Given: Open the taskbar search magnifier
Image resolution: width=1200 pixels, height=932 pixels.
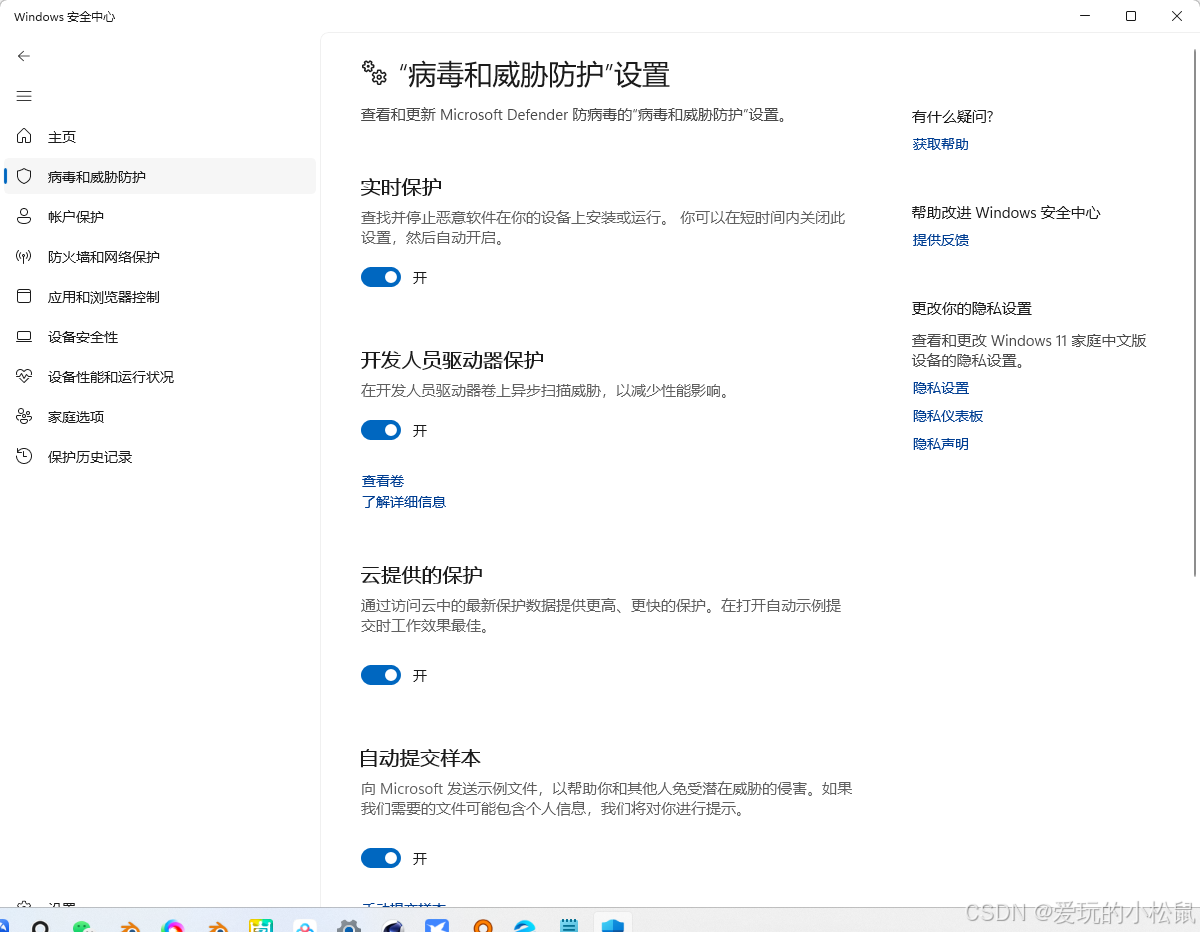Looking at the screenshot, I should (40, 924).
